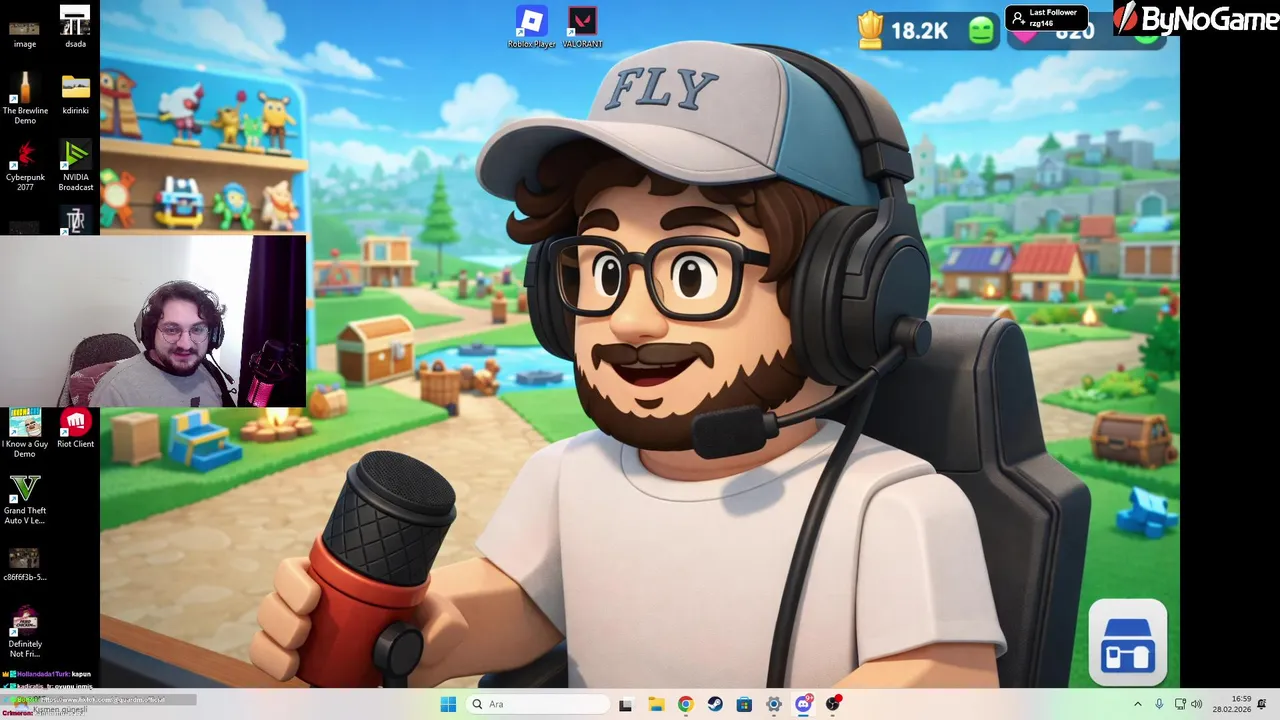Open the network tray icon
Image resolution: width=1280 pixels, height=720 pixels.
tap(1180, 704)
